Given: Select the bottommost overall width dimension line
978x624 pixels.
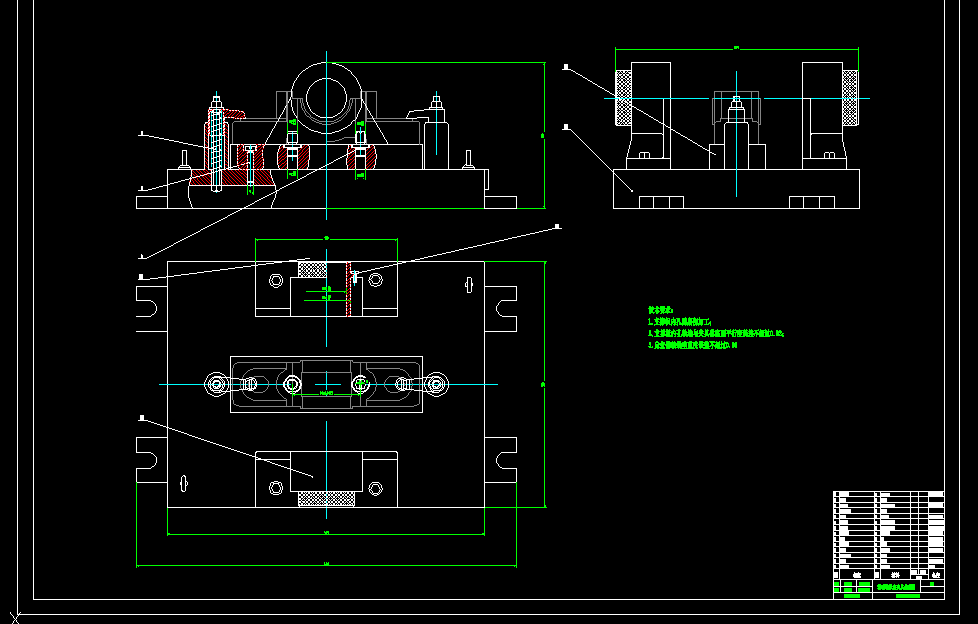Looking at the screenshot, I should [x=326, y=566].
